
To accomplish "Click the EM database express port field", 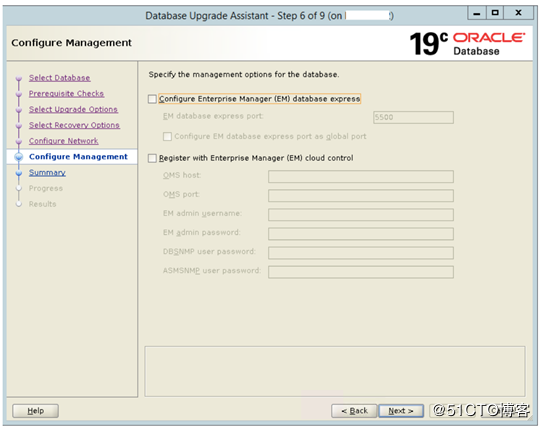I will [413, 117].
